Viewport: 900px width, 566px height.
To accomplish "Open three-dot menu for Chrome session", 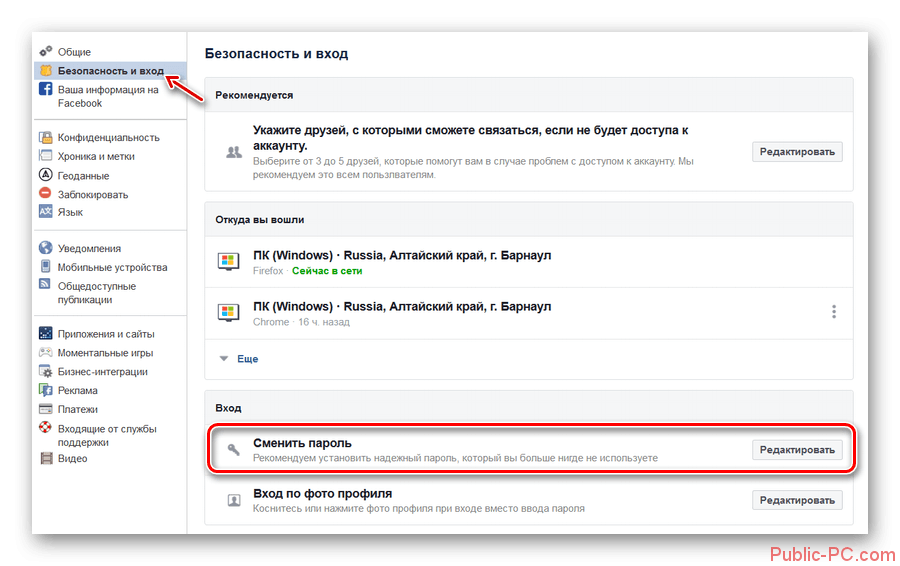I will point(834,312).
